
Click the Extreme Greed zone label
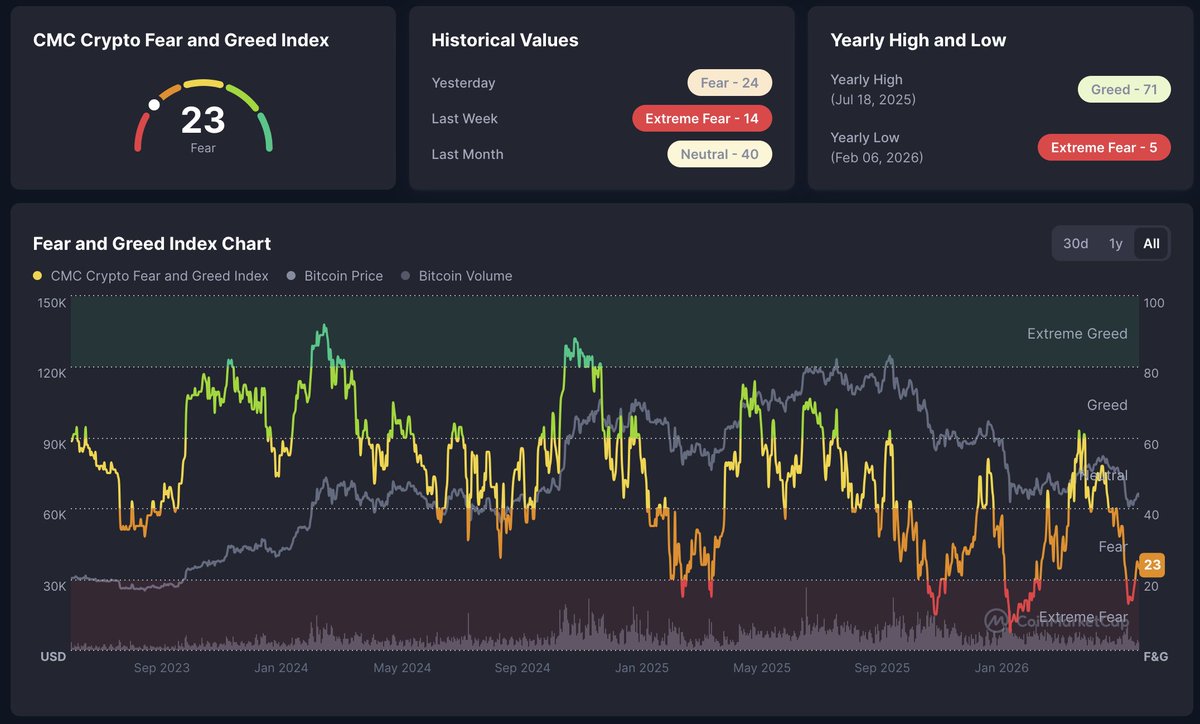(x=1077, y=334)
